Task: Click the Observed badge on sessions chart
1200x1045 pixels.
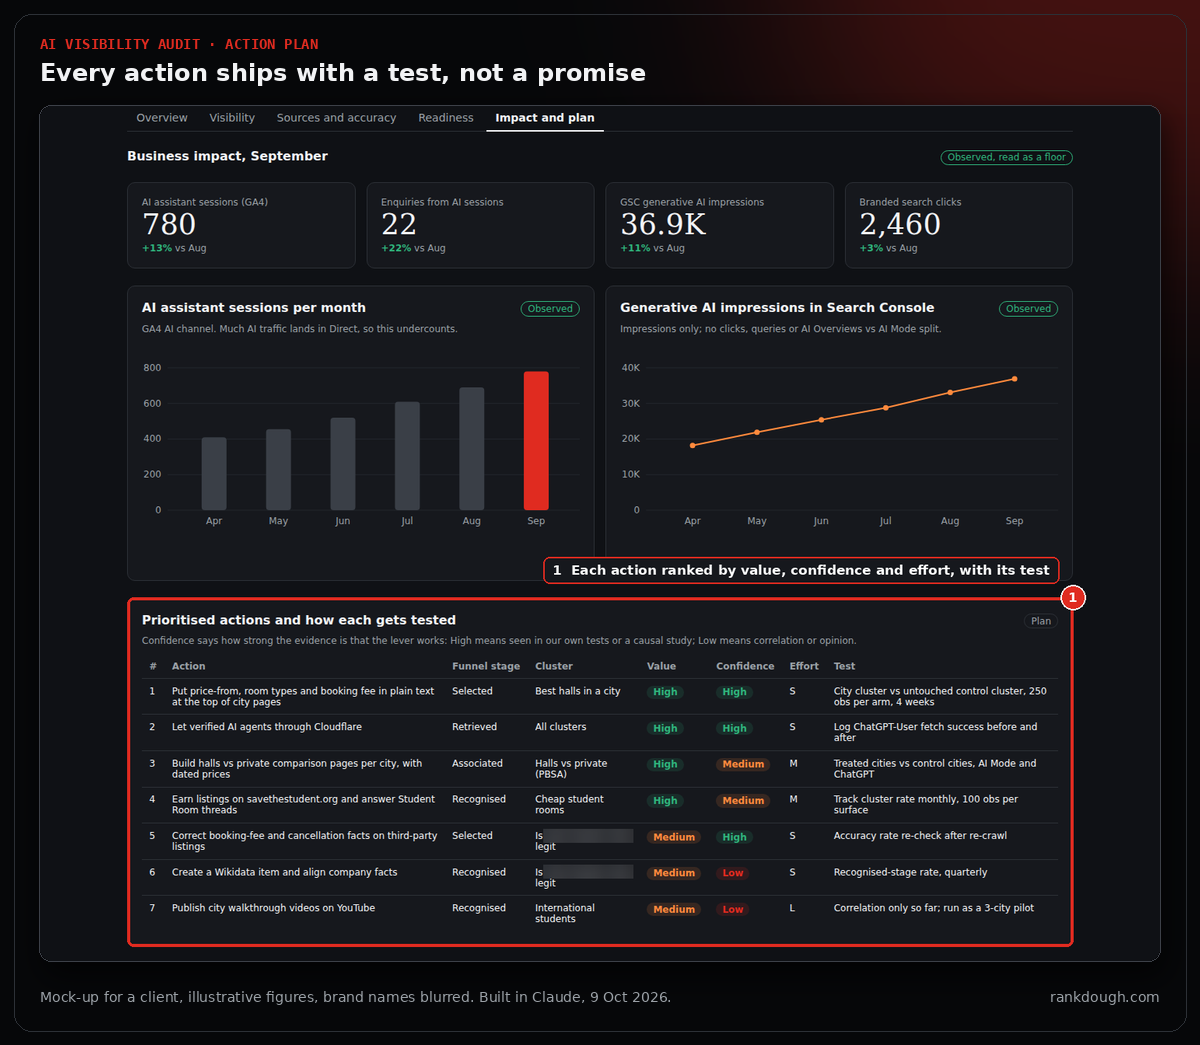Action: click(x=550, y=309)
